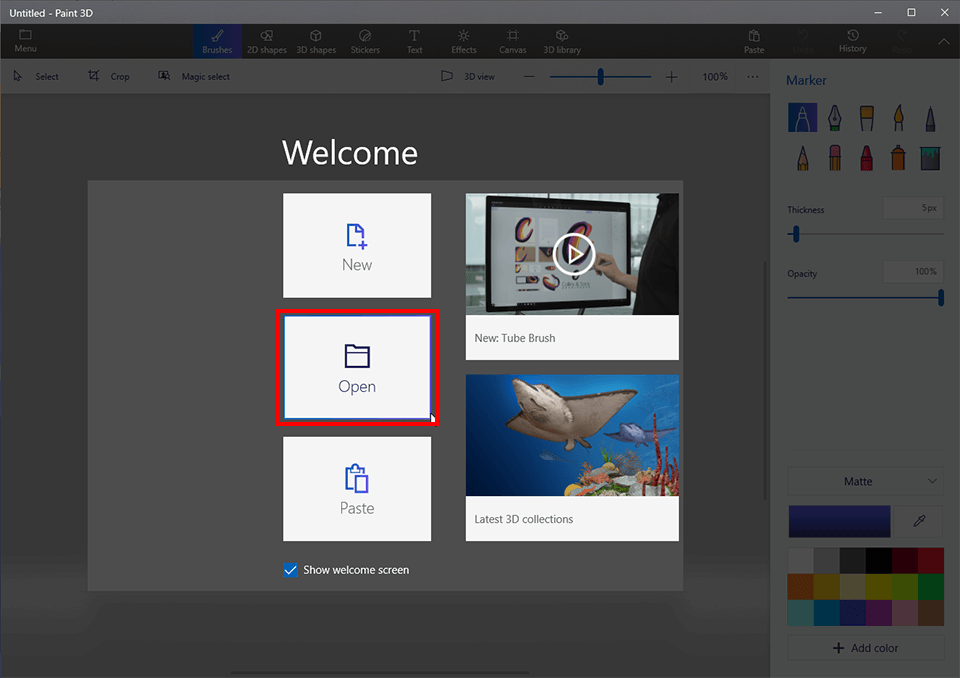Open the Menu in the top left
960x678 pixels.
(x=24, y=41)
